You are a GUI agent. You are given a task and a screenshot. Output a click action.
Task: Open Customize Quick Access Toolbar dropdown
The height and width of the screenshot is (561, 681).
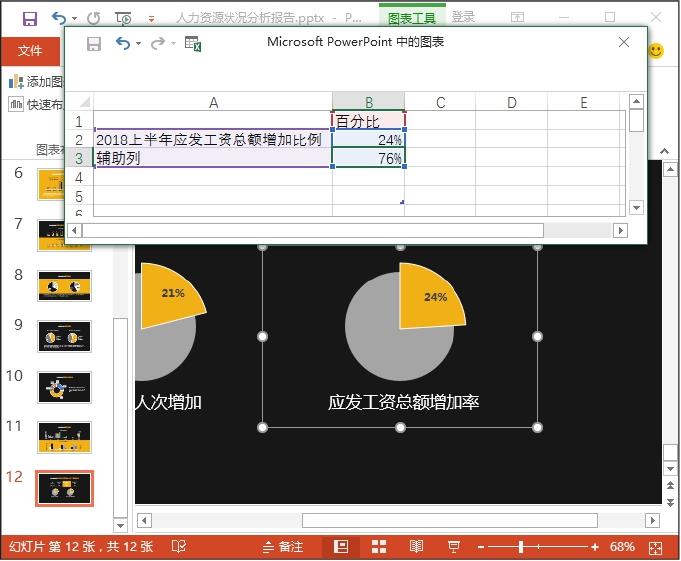coord(151,18)
